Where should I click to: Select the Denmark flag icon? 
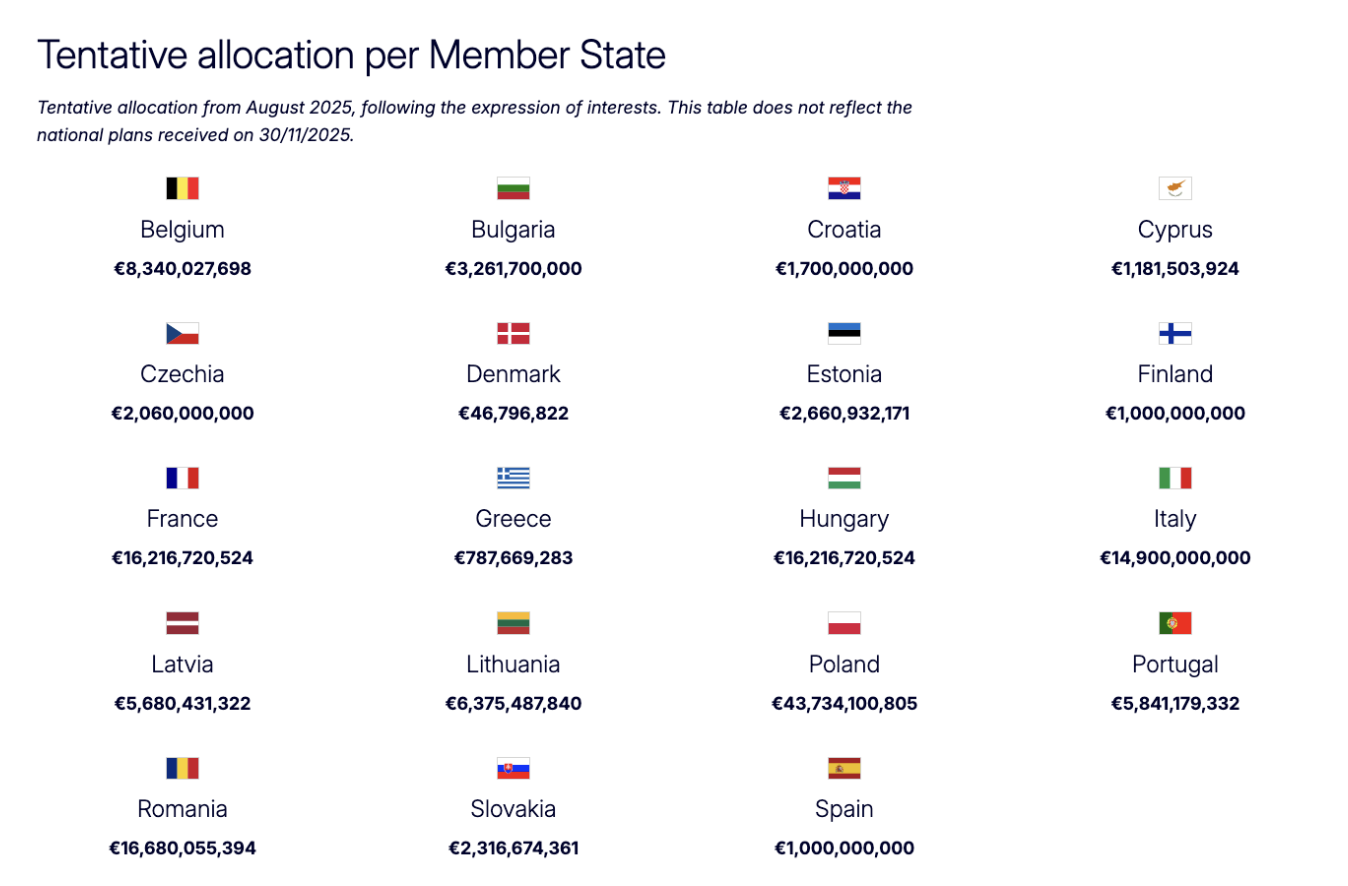(x=513, y=333)
